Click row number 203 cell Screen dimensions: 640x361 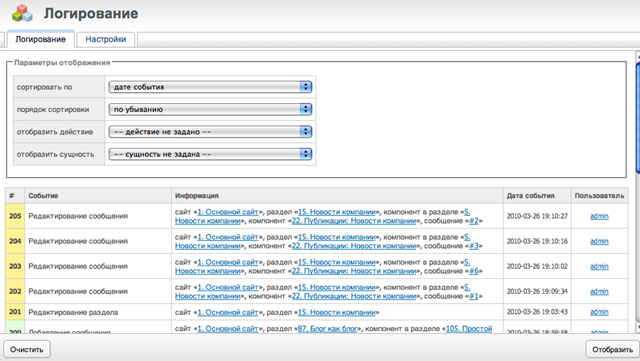tap(15, 266)
